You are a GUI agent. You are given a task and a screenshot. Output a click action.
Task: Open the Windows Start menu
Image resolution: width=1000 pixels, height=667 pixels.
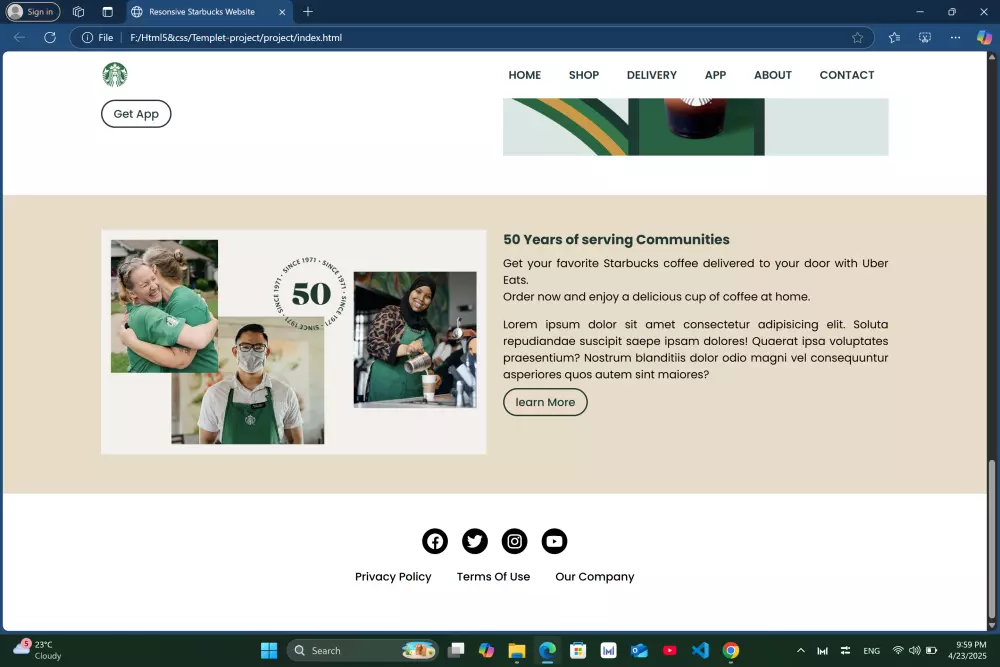(x=269, y=650)
